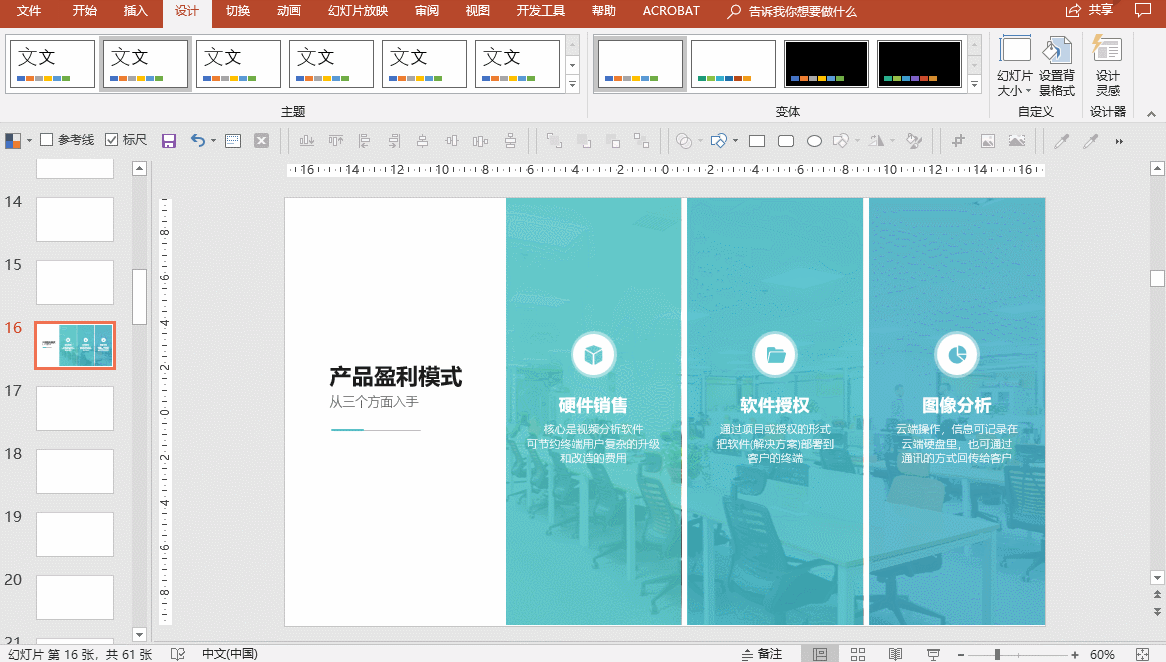Screen dimensions: 1166x662
Task: Click the 共享 share button
Action: 1090,11
